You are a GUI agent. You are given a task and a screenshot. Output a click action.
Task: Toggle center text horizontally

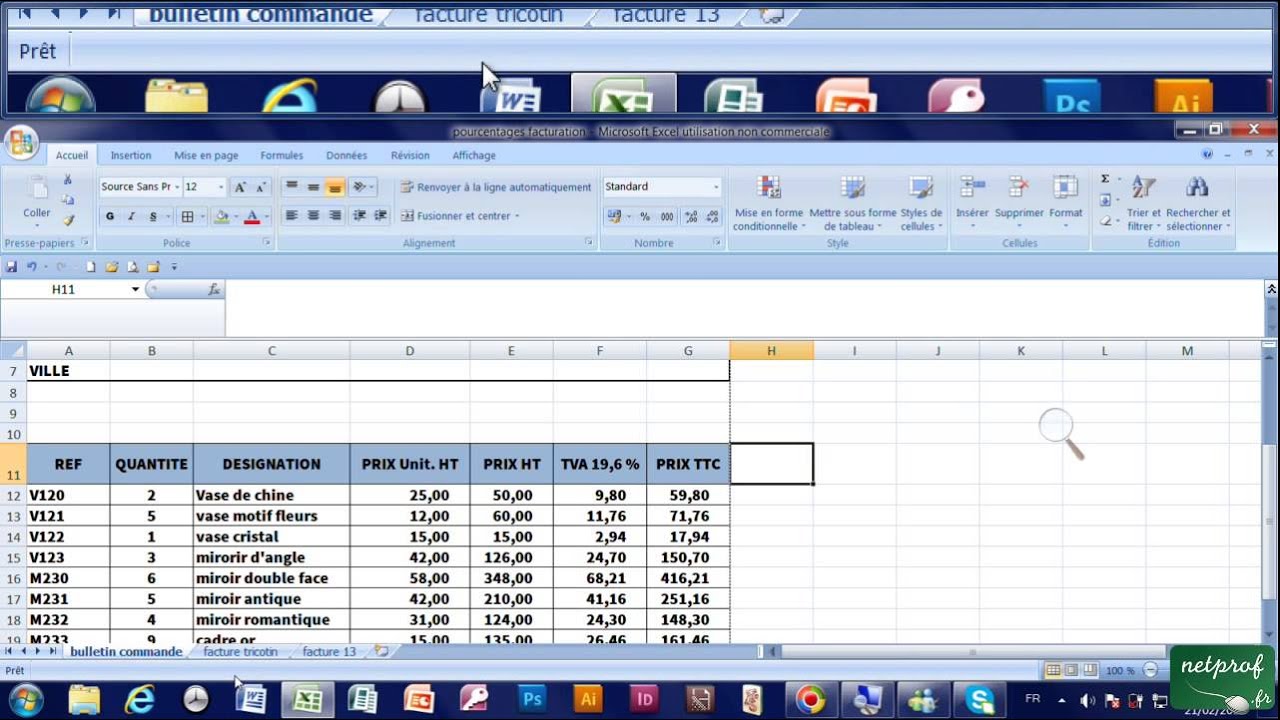pos(313,216)
